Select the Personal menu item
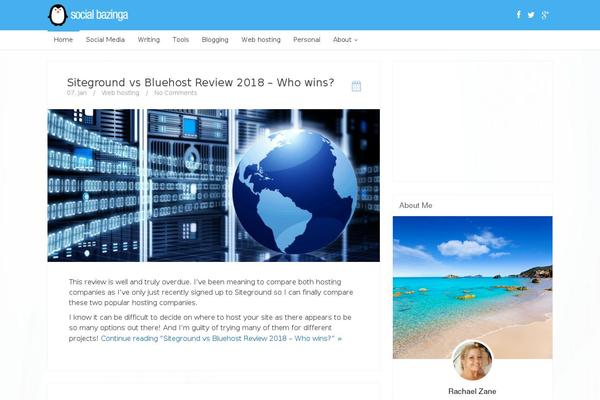Screen dimensions: 600x400 tap(307, 39)
